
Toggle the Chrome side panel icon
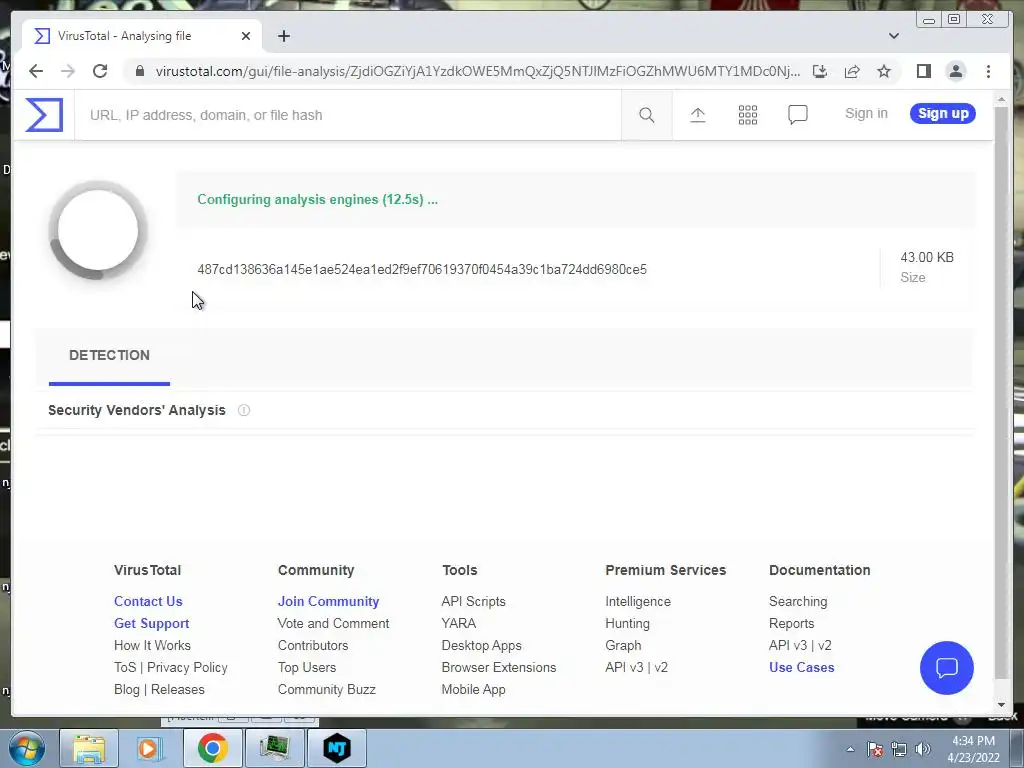coord(923,71)
